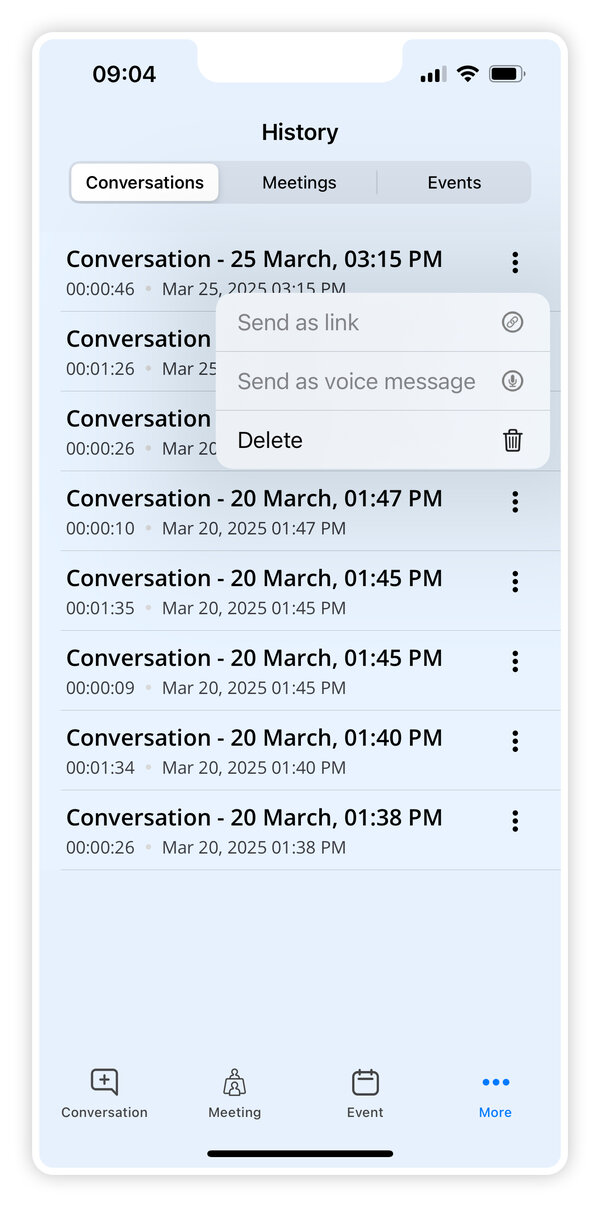Open the 00:01:35 conversation from 01:45 PM
600x1207 pixels.
point(254,591)
